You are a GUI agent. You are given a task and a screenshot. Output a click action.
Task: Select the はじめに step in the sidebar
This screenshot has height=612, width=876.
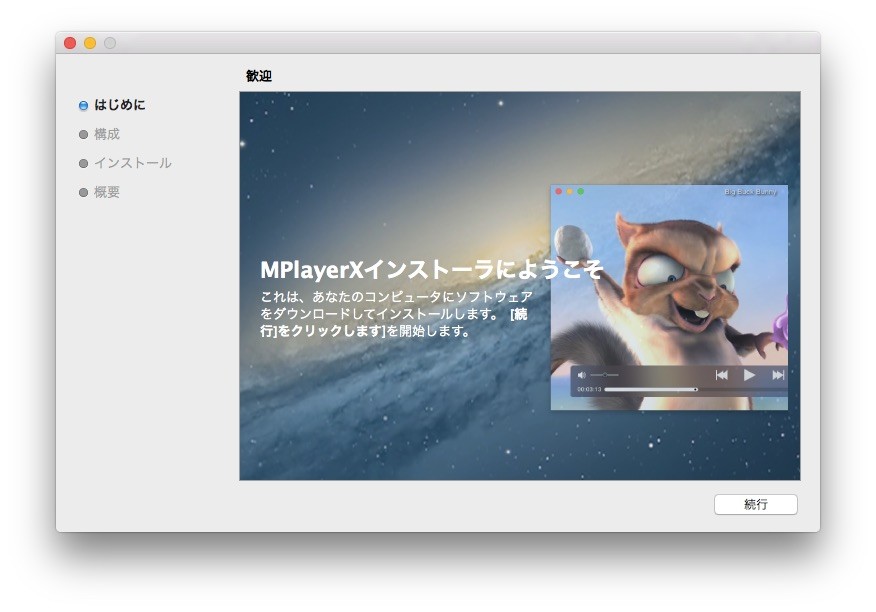(120, 105)
